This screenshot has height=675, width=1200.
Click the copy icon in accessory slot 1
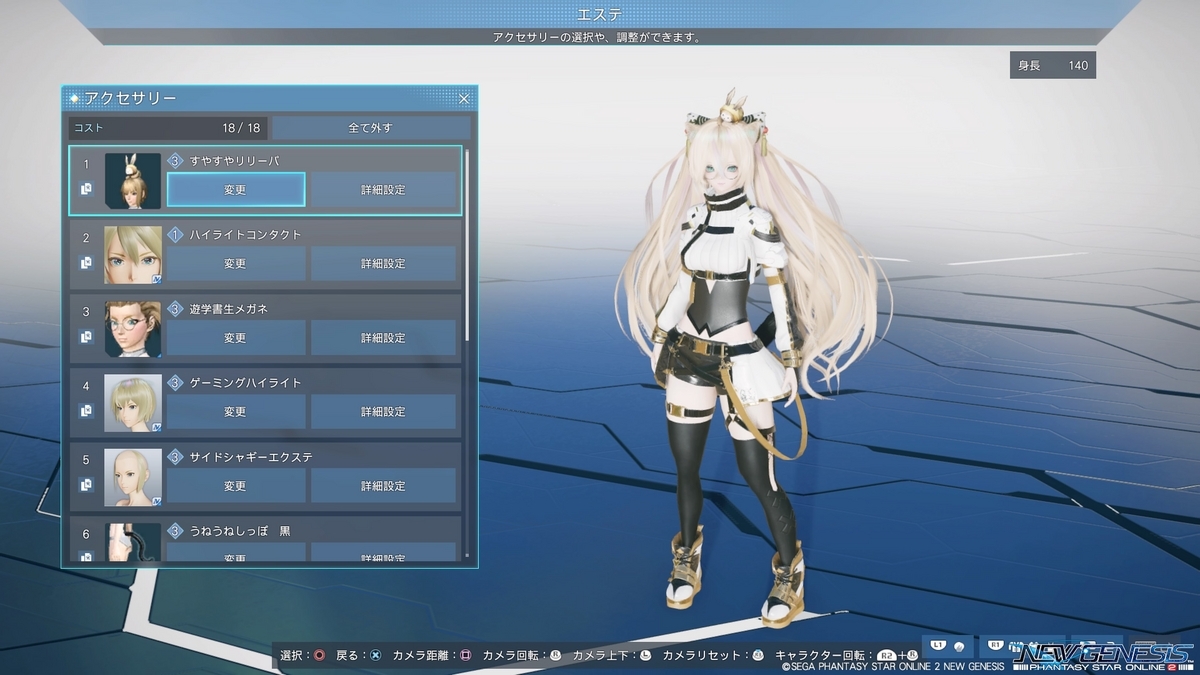(87, 188)
